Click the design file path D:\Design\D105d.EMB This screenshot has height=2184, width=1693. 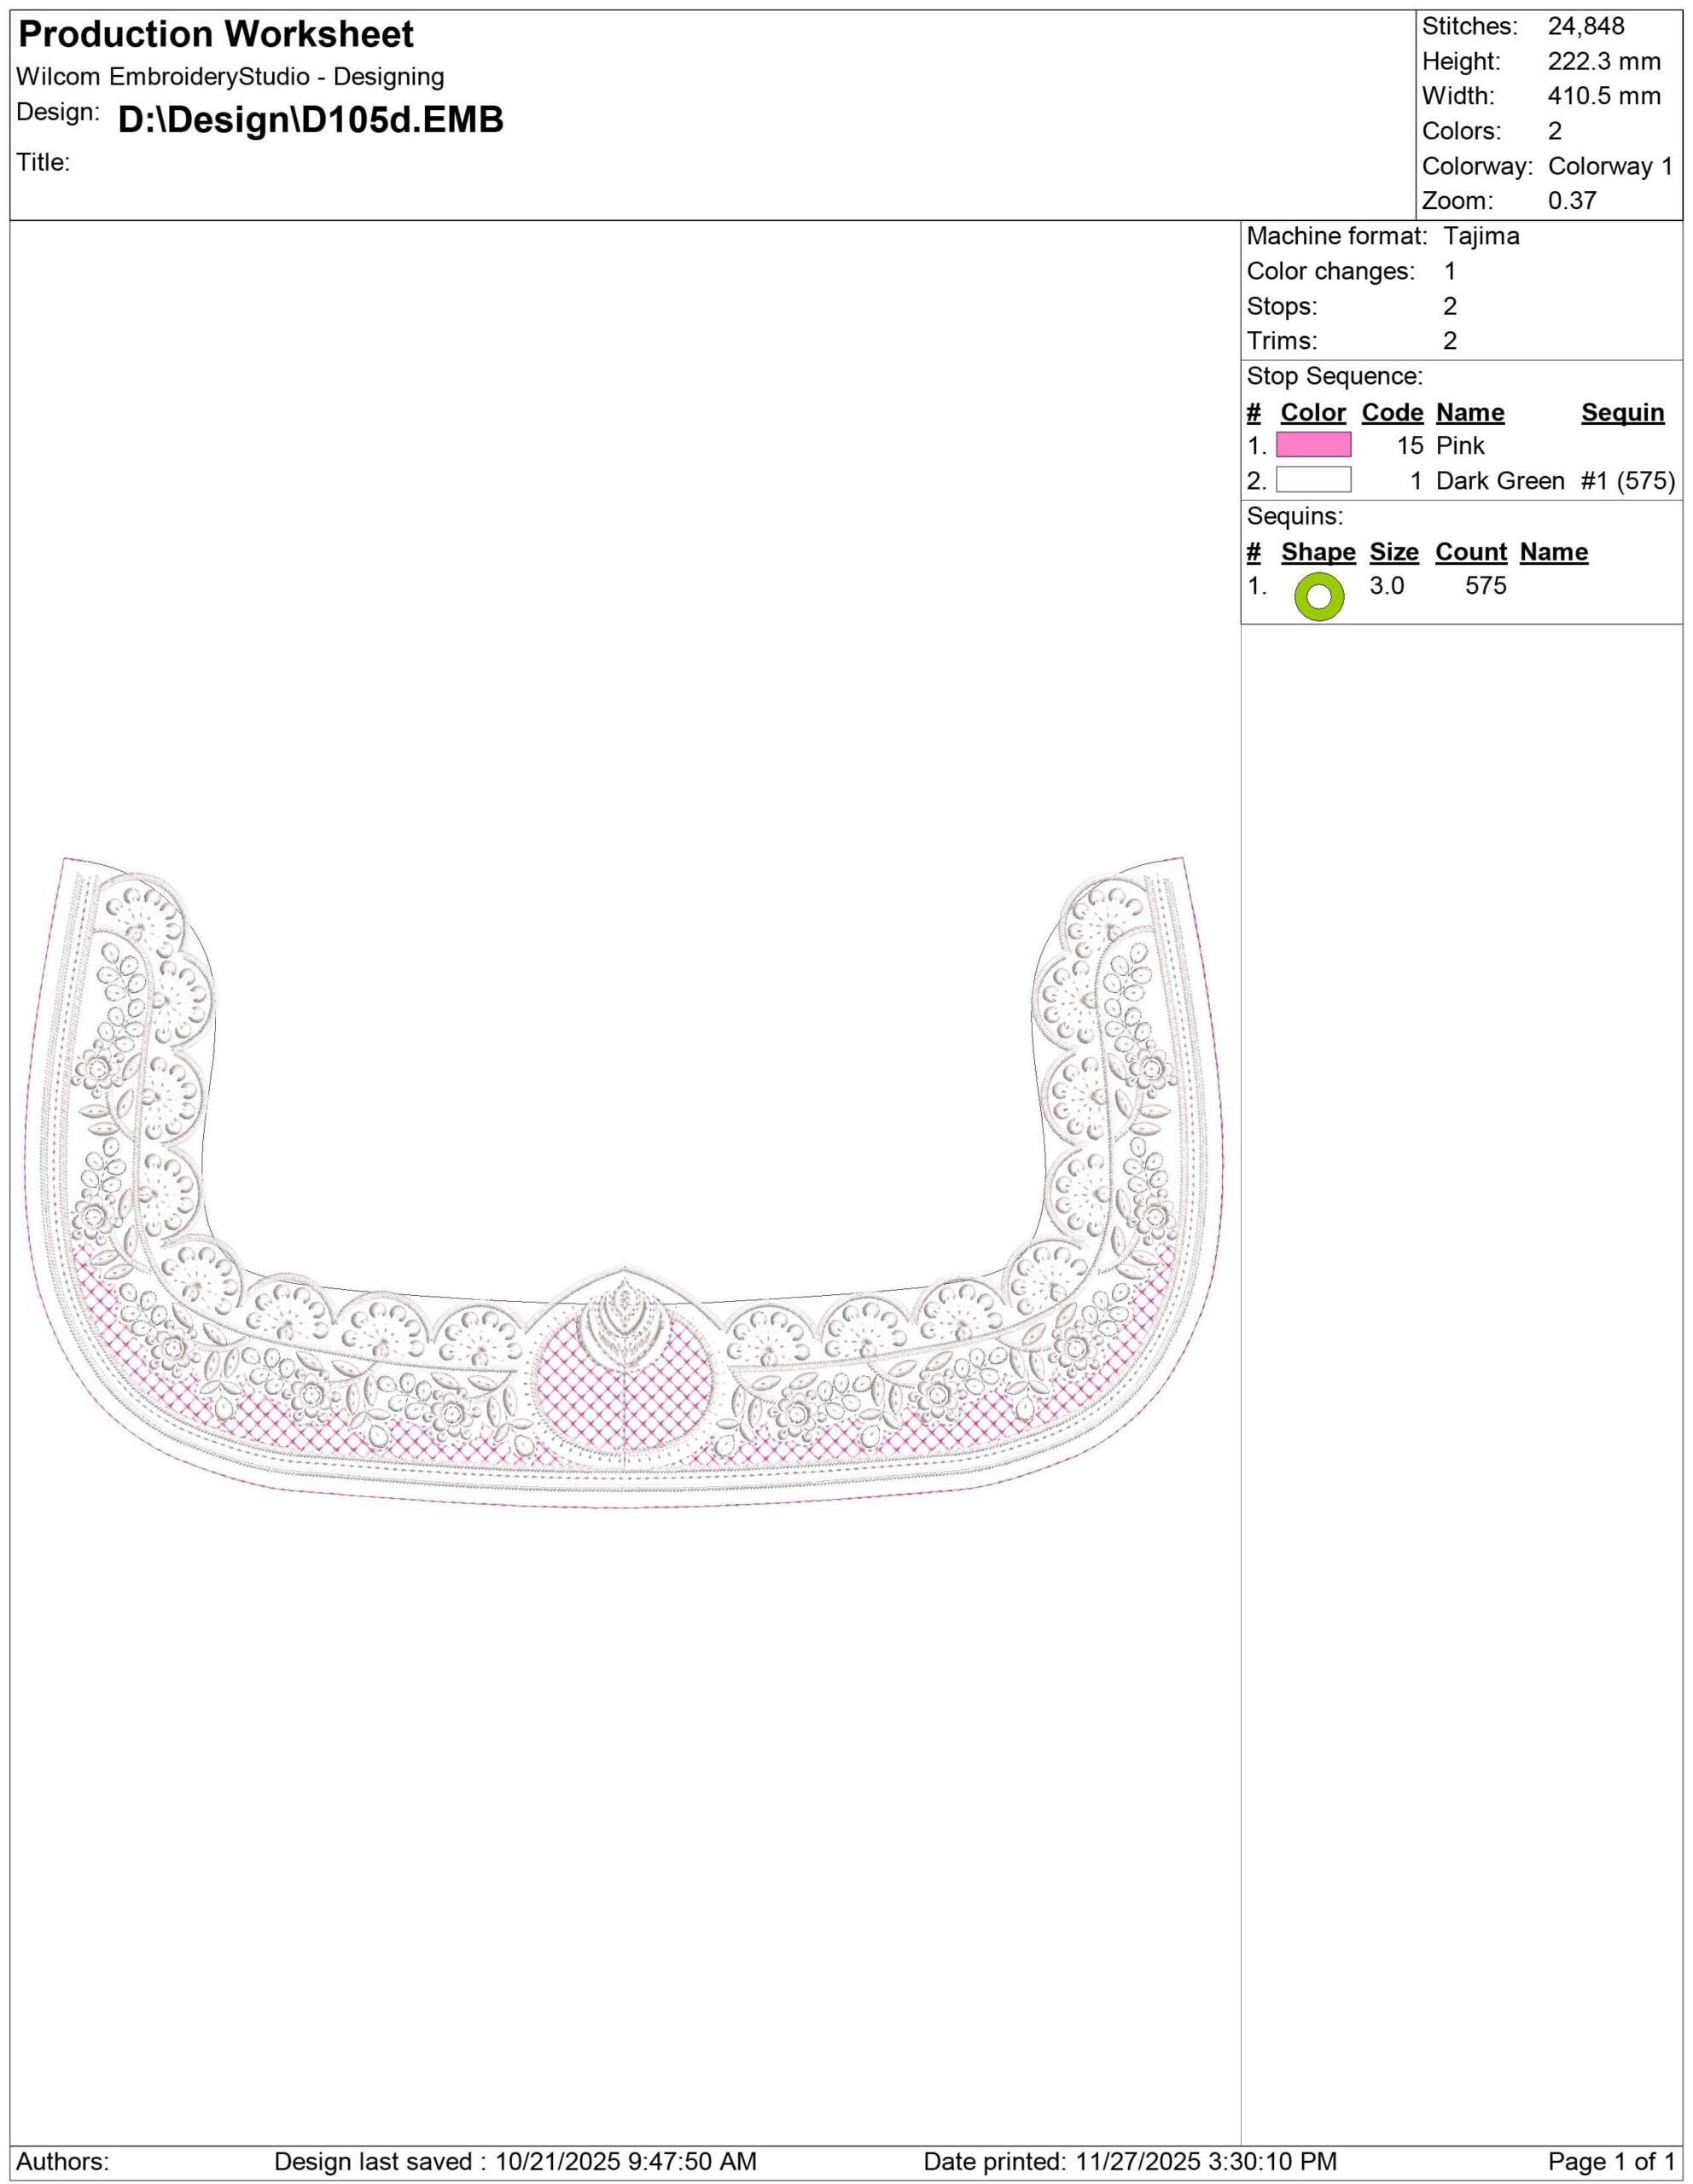click(x=311, y=120)
